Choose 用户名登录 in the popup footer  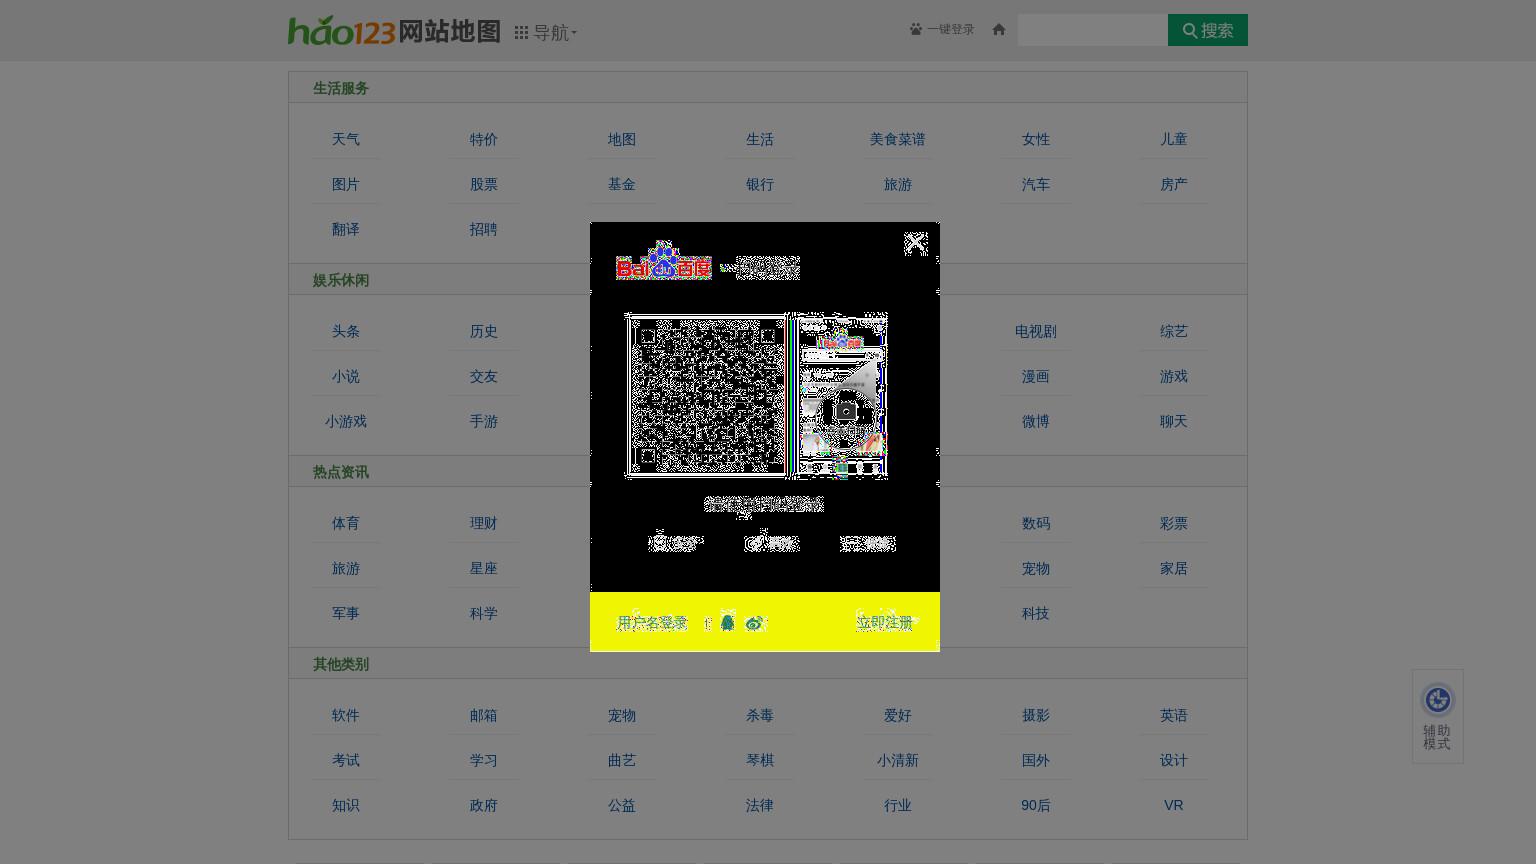652,623
